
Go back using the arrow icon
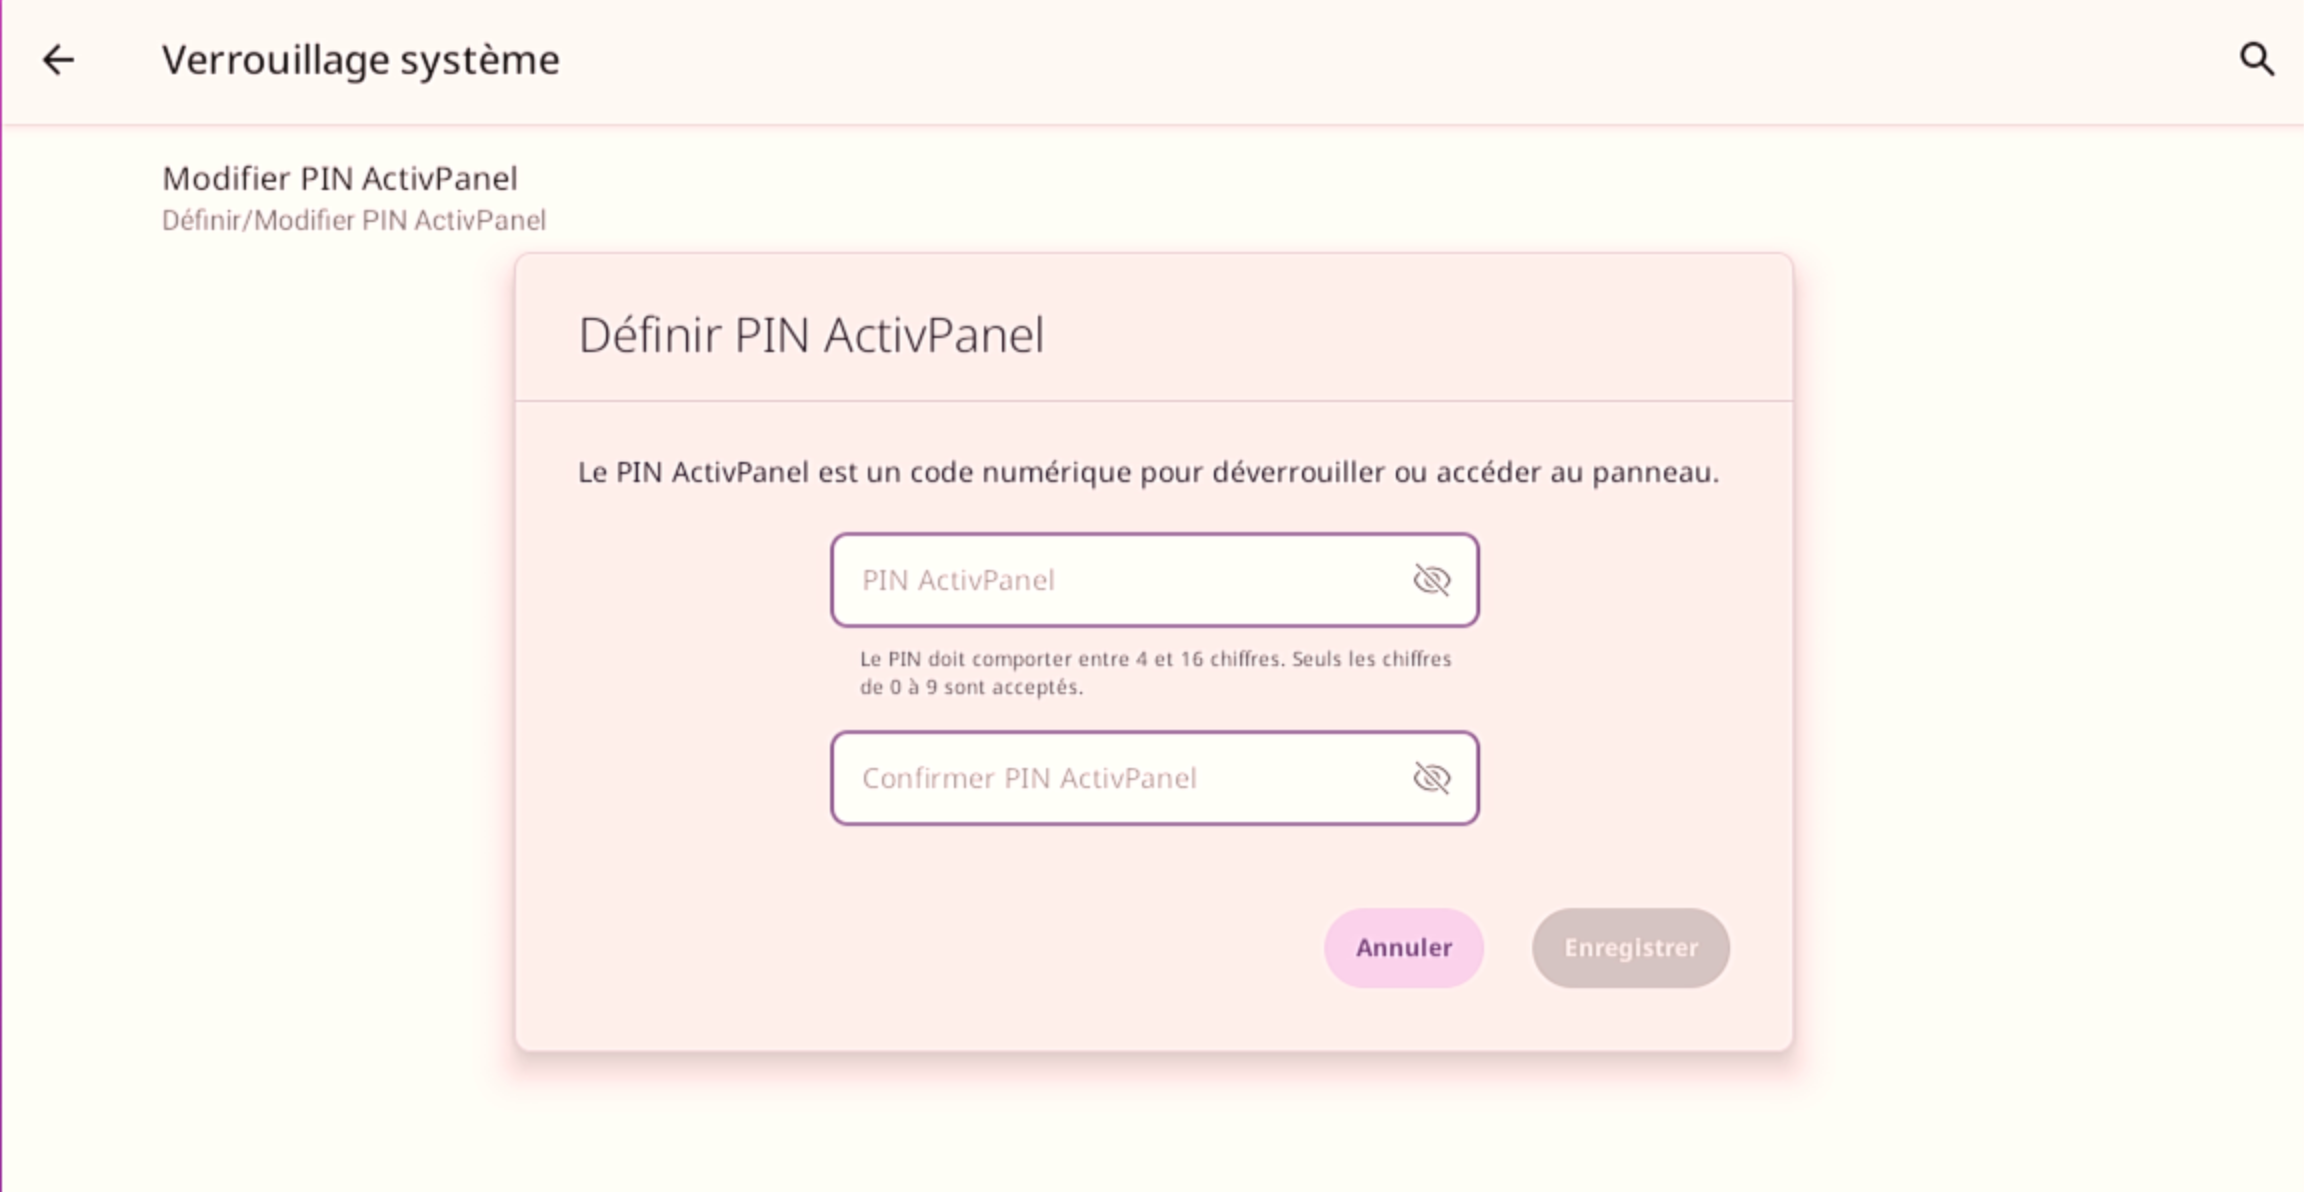(x=58, y=60)
